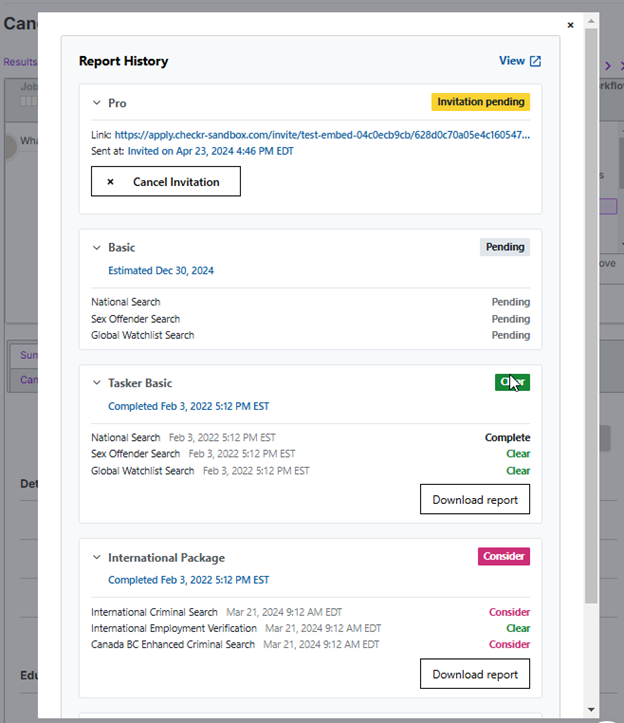
Task: Open the external-link icon beside View
Action: click(x=535, y=61)
